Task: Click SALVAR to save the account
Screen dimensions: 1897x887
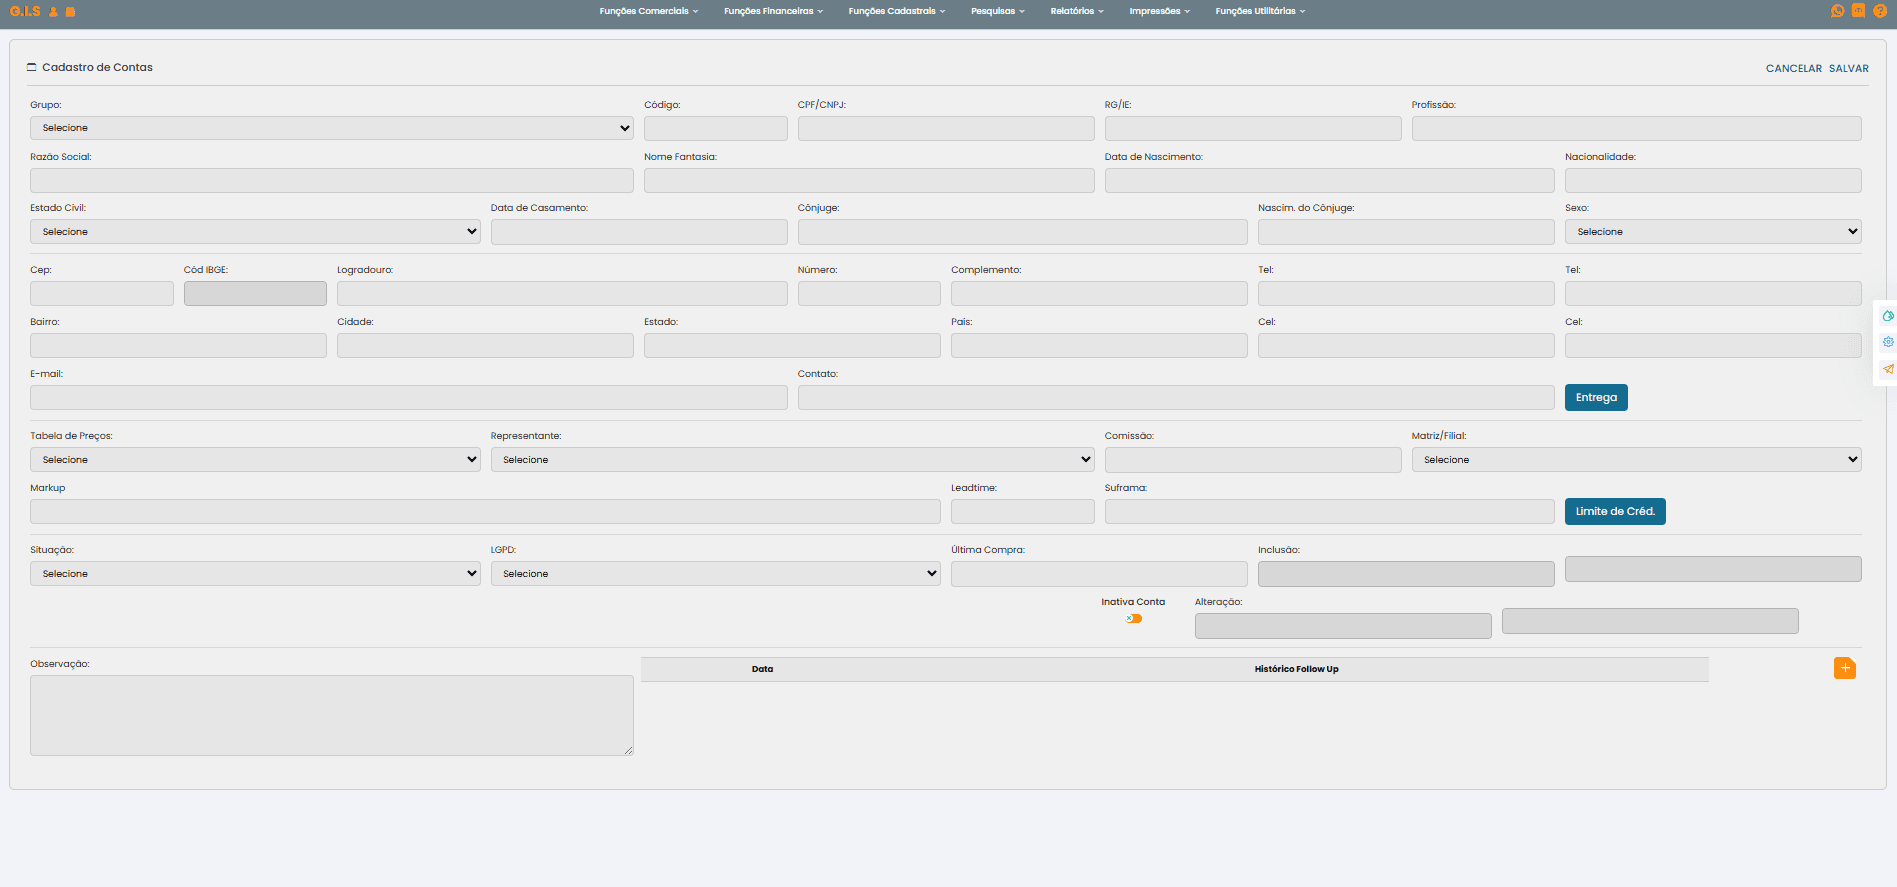Action: click(1848, 69)
